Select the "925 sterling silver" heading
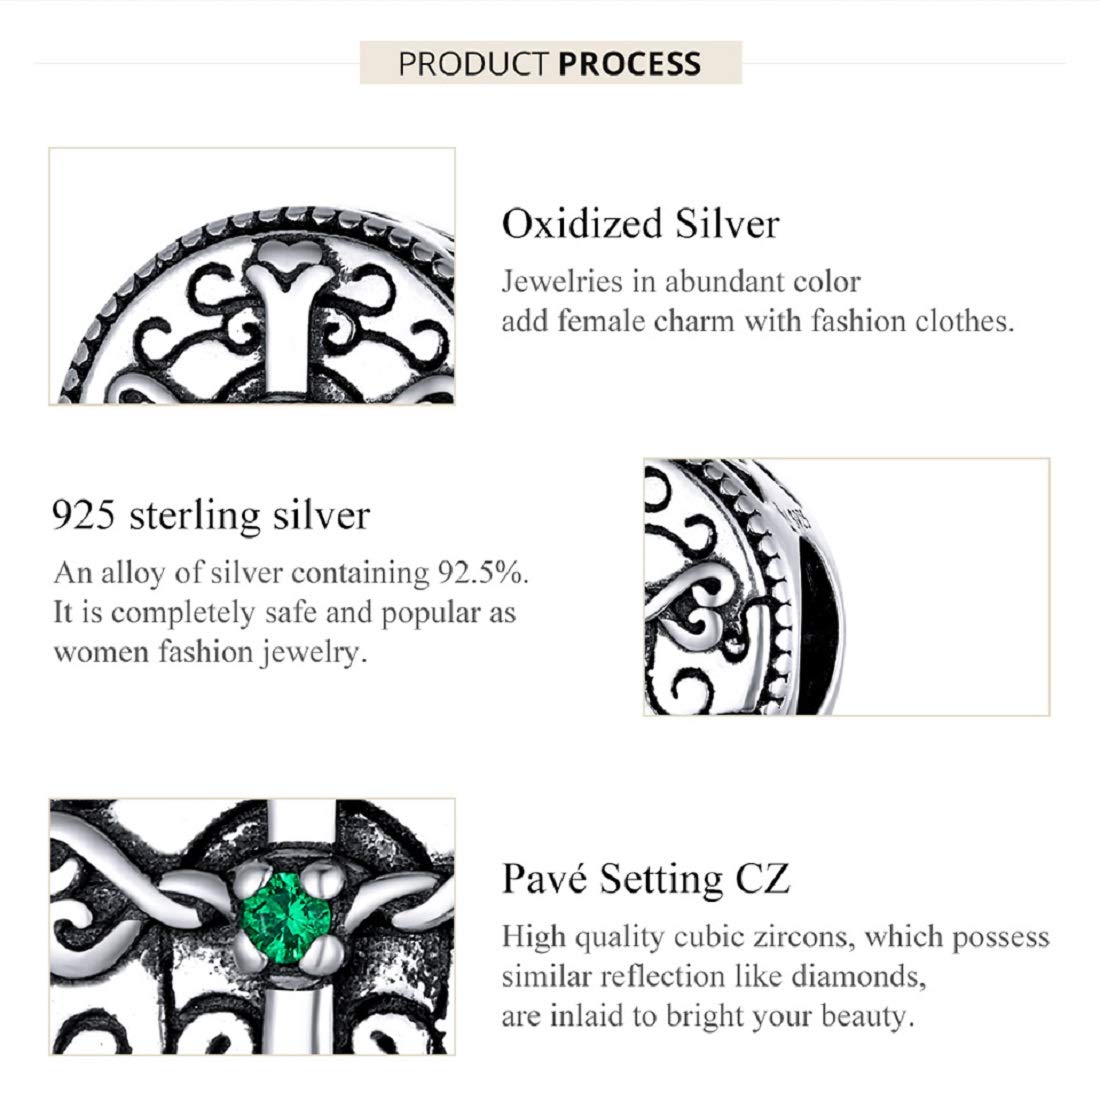 click(x=211, y=516)
